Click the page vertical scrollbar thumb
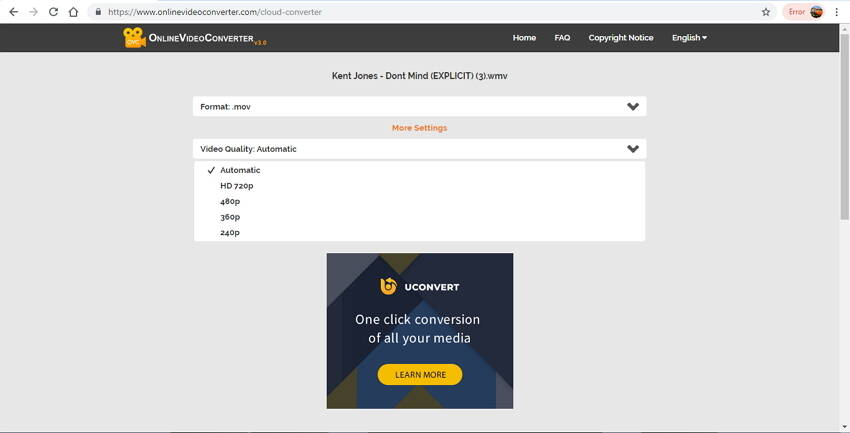850x433 pixels. 845,126
